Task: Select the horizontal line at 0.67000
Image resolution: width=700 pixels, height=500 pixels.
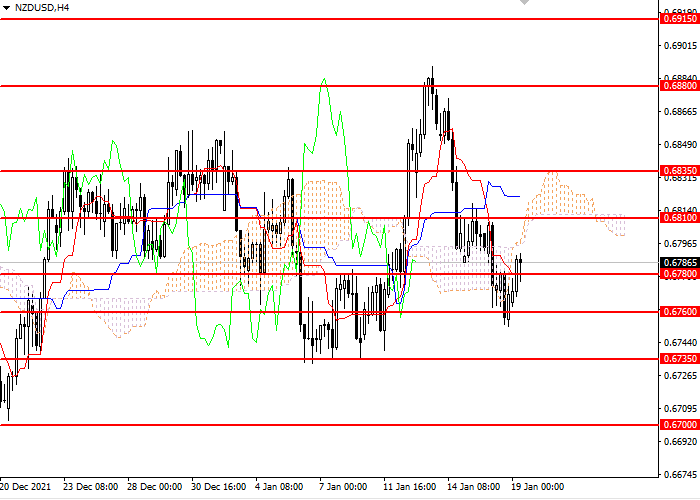Action: tap(329, 425)
